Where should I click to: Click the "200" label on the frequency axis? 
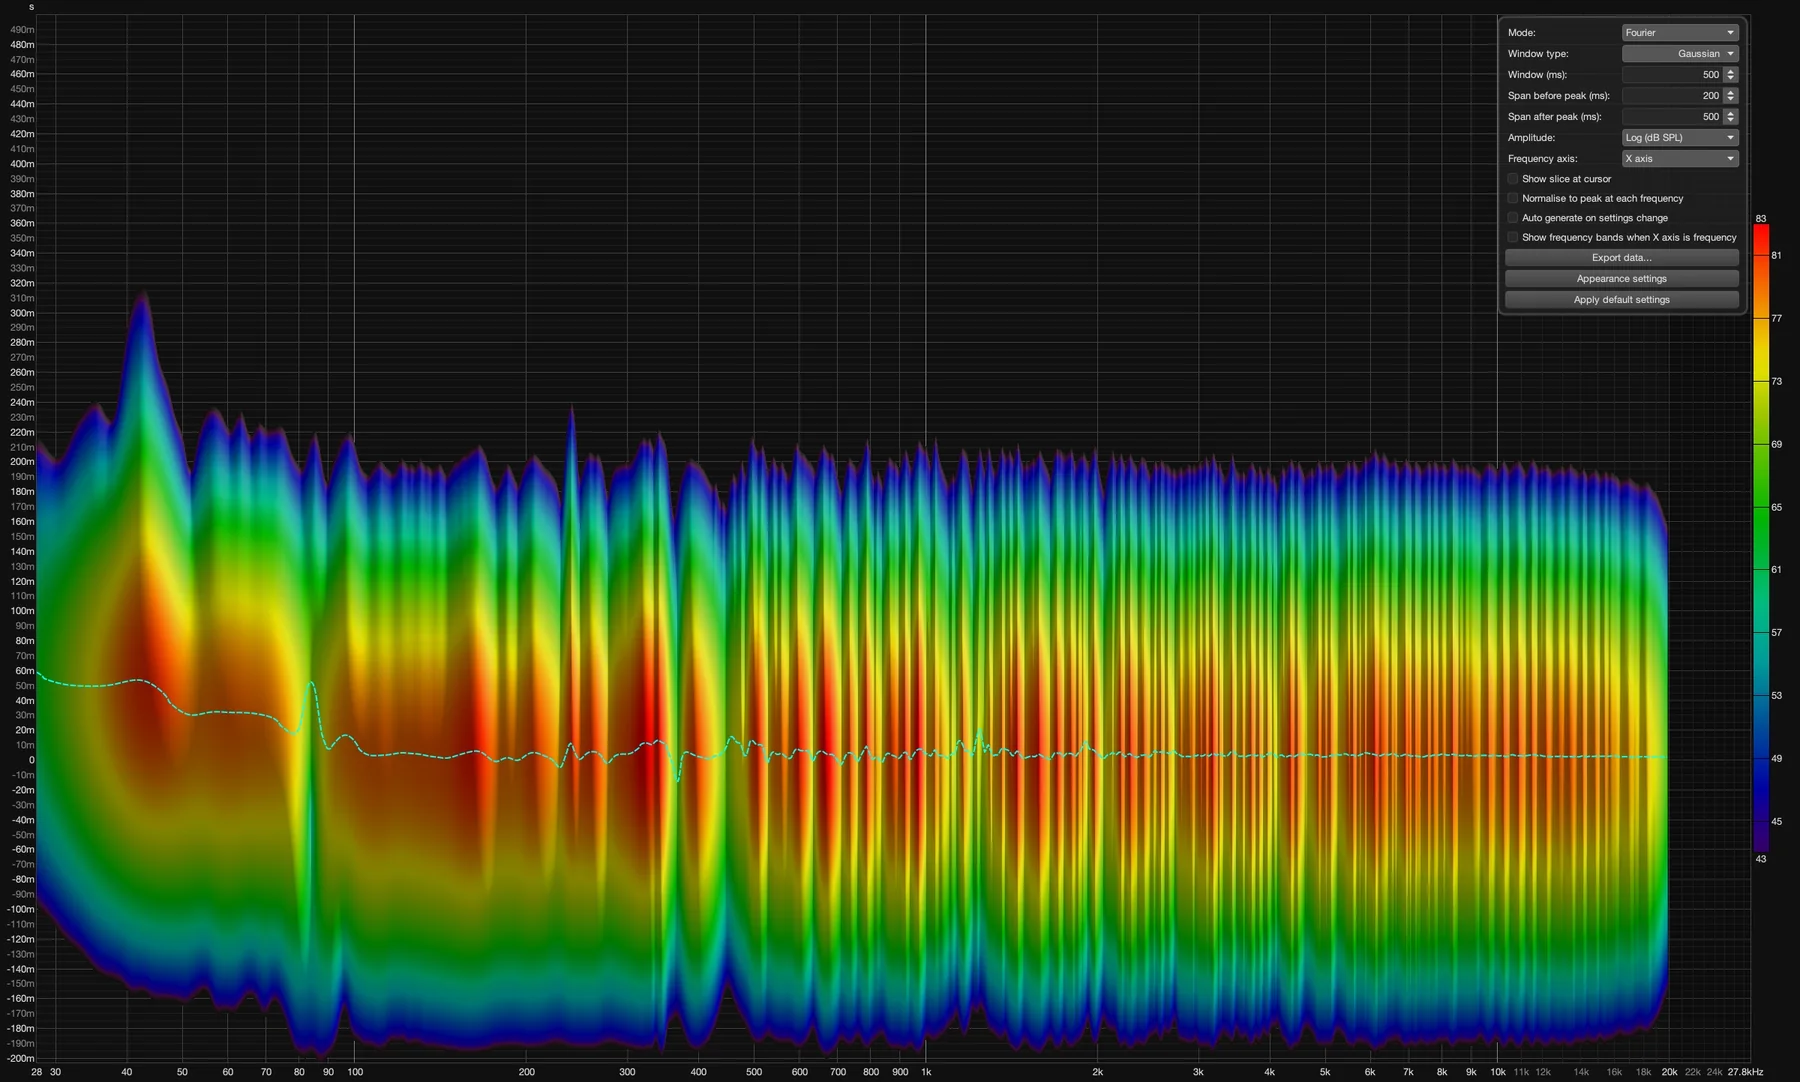(x=527, y=1072)
